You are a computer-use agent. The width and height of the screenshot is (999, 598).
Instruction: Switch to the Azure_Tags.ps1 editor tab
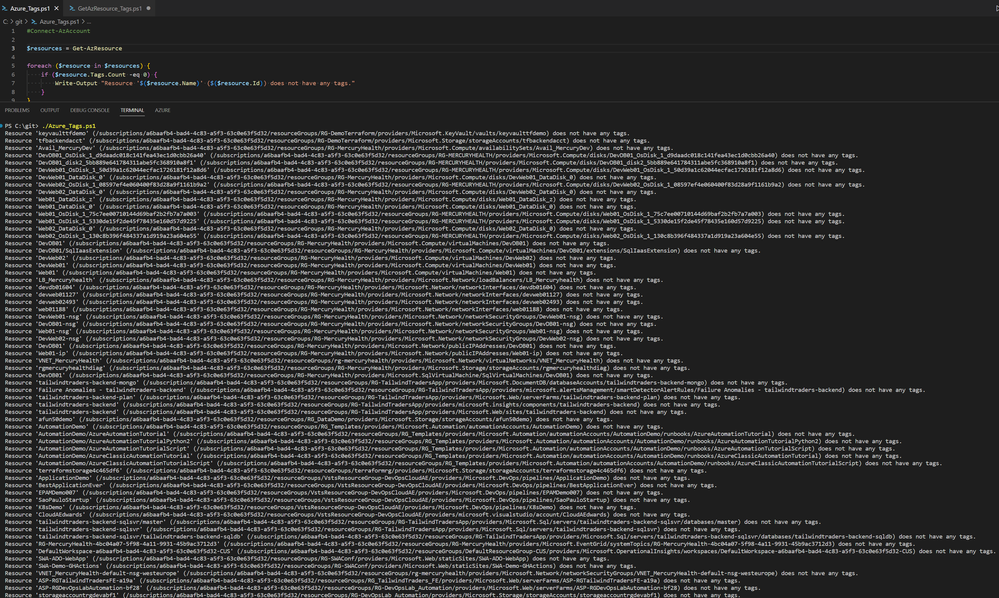[30, 8]
